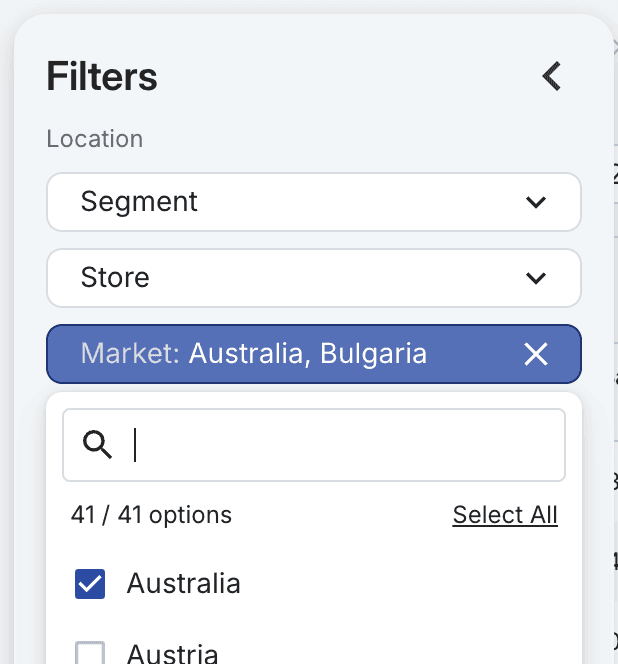Click the magnifying glass search icon
This screenshot has height=664, width=618.
coord(97,445)
